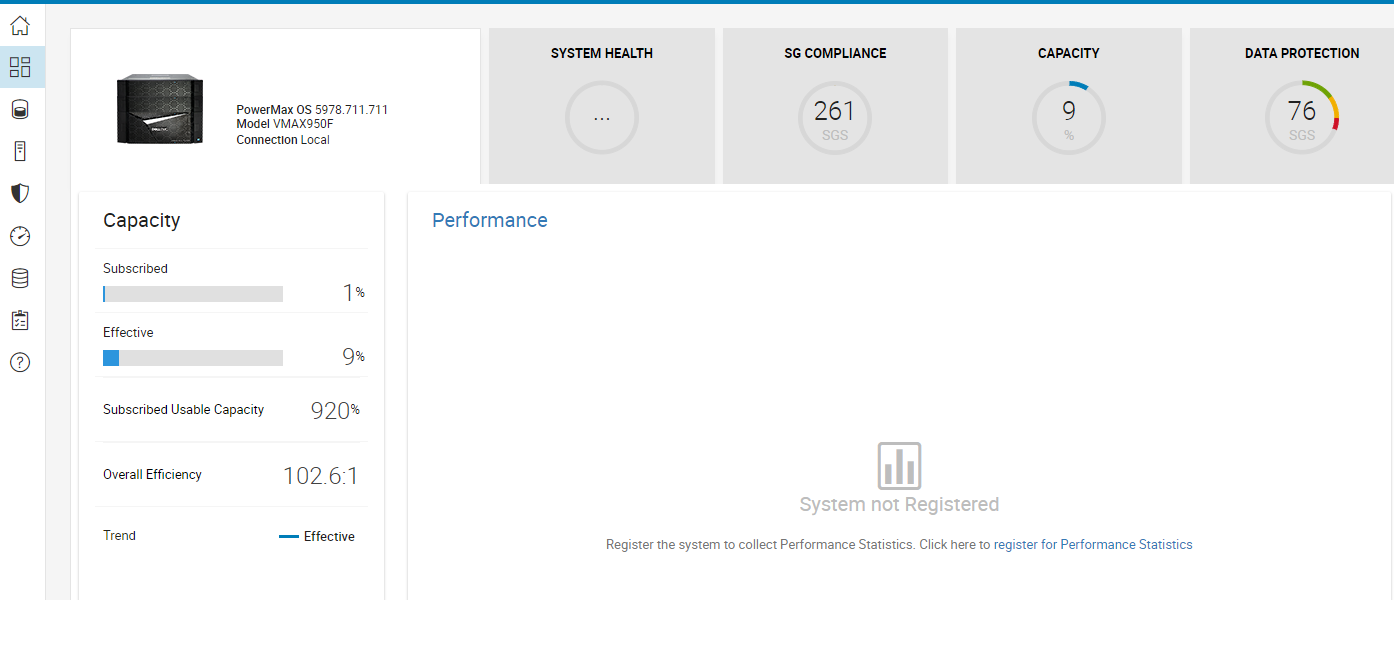The image size is (1394, 648).
Task: Open Data Protection via the shield icon
Action: 20,192
